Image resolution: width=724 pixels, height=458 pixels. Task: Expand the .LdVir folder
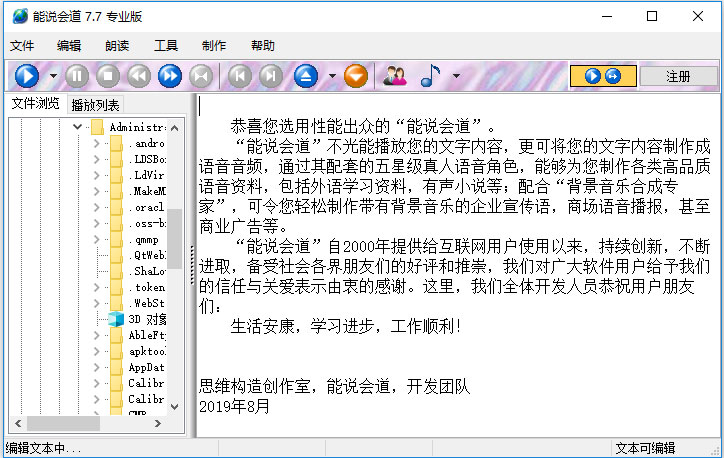(x=97, y=175)
